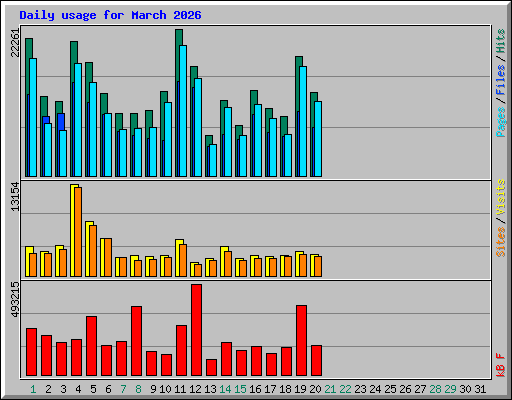Click the yellow "Visits" legend label
Image resolution: width=512 pixels, height=400 pixels.
(500, 197)
